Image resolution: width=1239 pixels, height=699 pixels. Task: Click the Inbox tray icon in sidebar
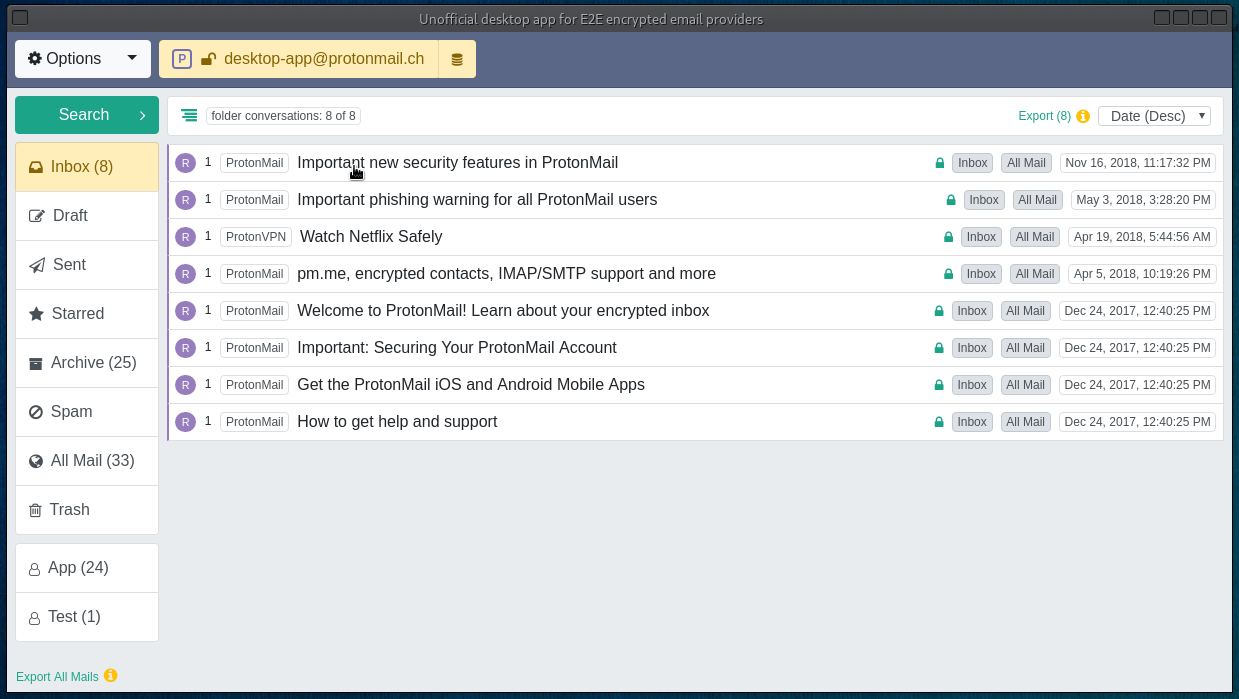(x=36, y=167)
